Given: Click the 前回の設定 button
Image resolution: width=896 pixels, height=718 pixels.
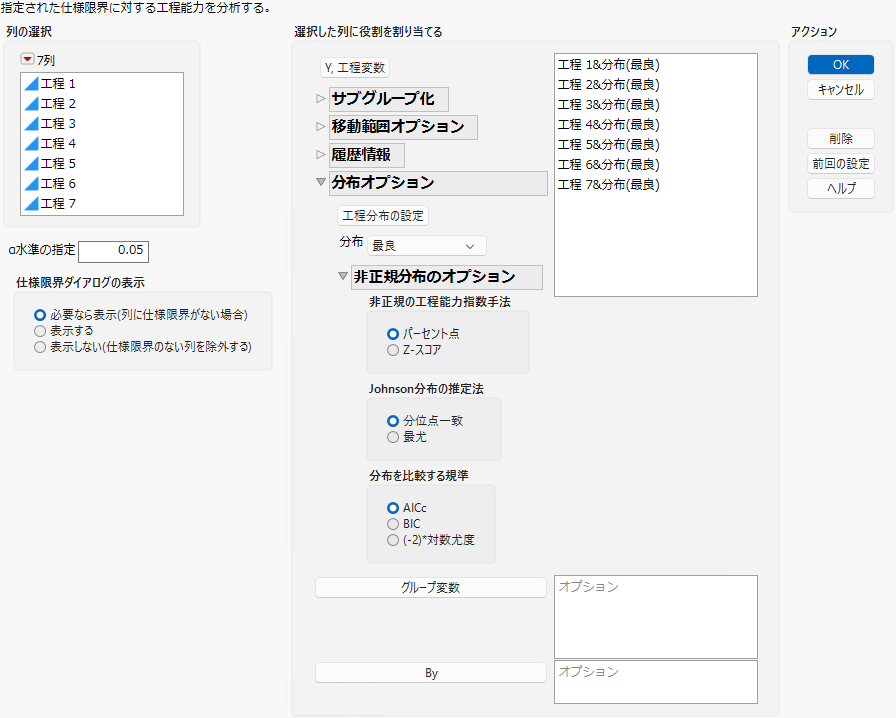Looking at the screenshot, I should [x=841, y=164].
